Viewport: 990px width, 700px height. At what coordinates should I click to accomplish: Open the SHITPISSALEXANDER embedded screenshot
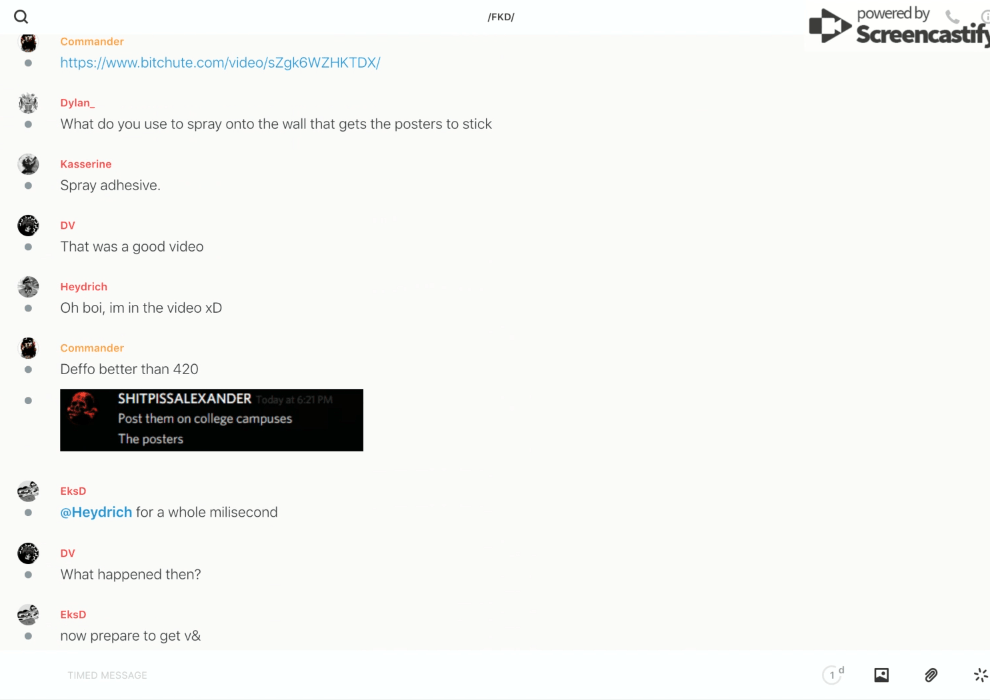pyautogui.click(x=211, y=420)
